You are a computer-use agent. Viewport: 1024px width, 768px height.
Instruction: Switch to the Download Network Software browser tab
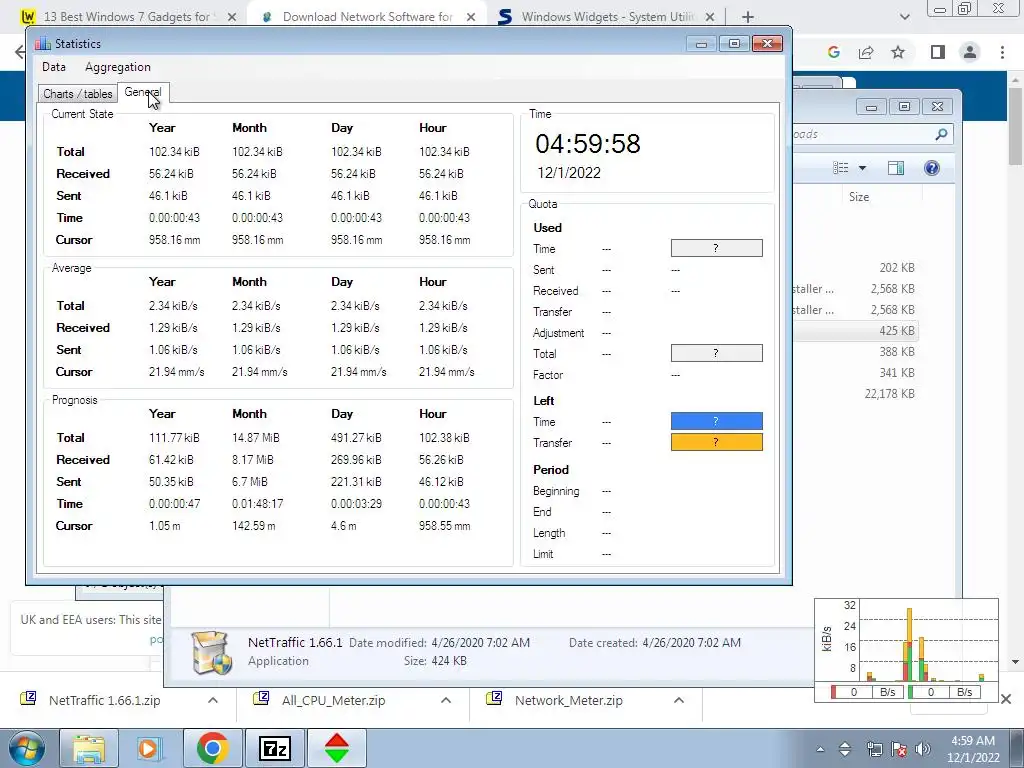[368, 17]
